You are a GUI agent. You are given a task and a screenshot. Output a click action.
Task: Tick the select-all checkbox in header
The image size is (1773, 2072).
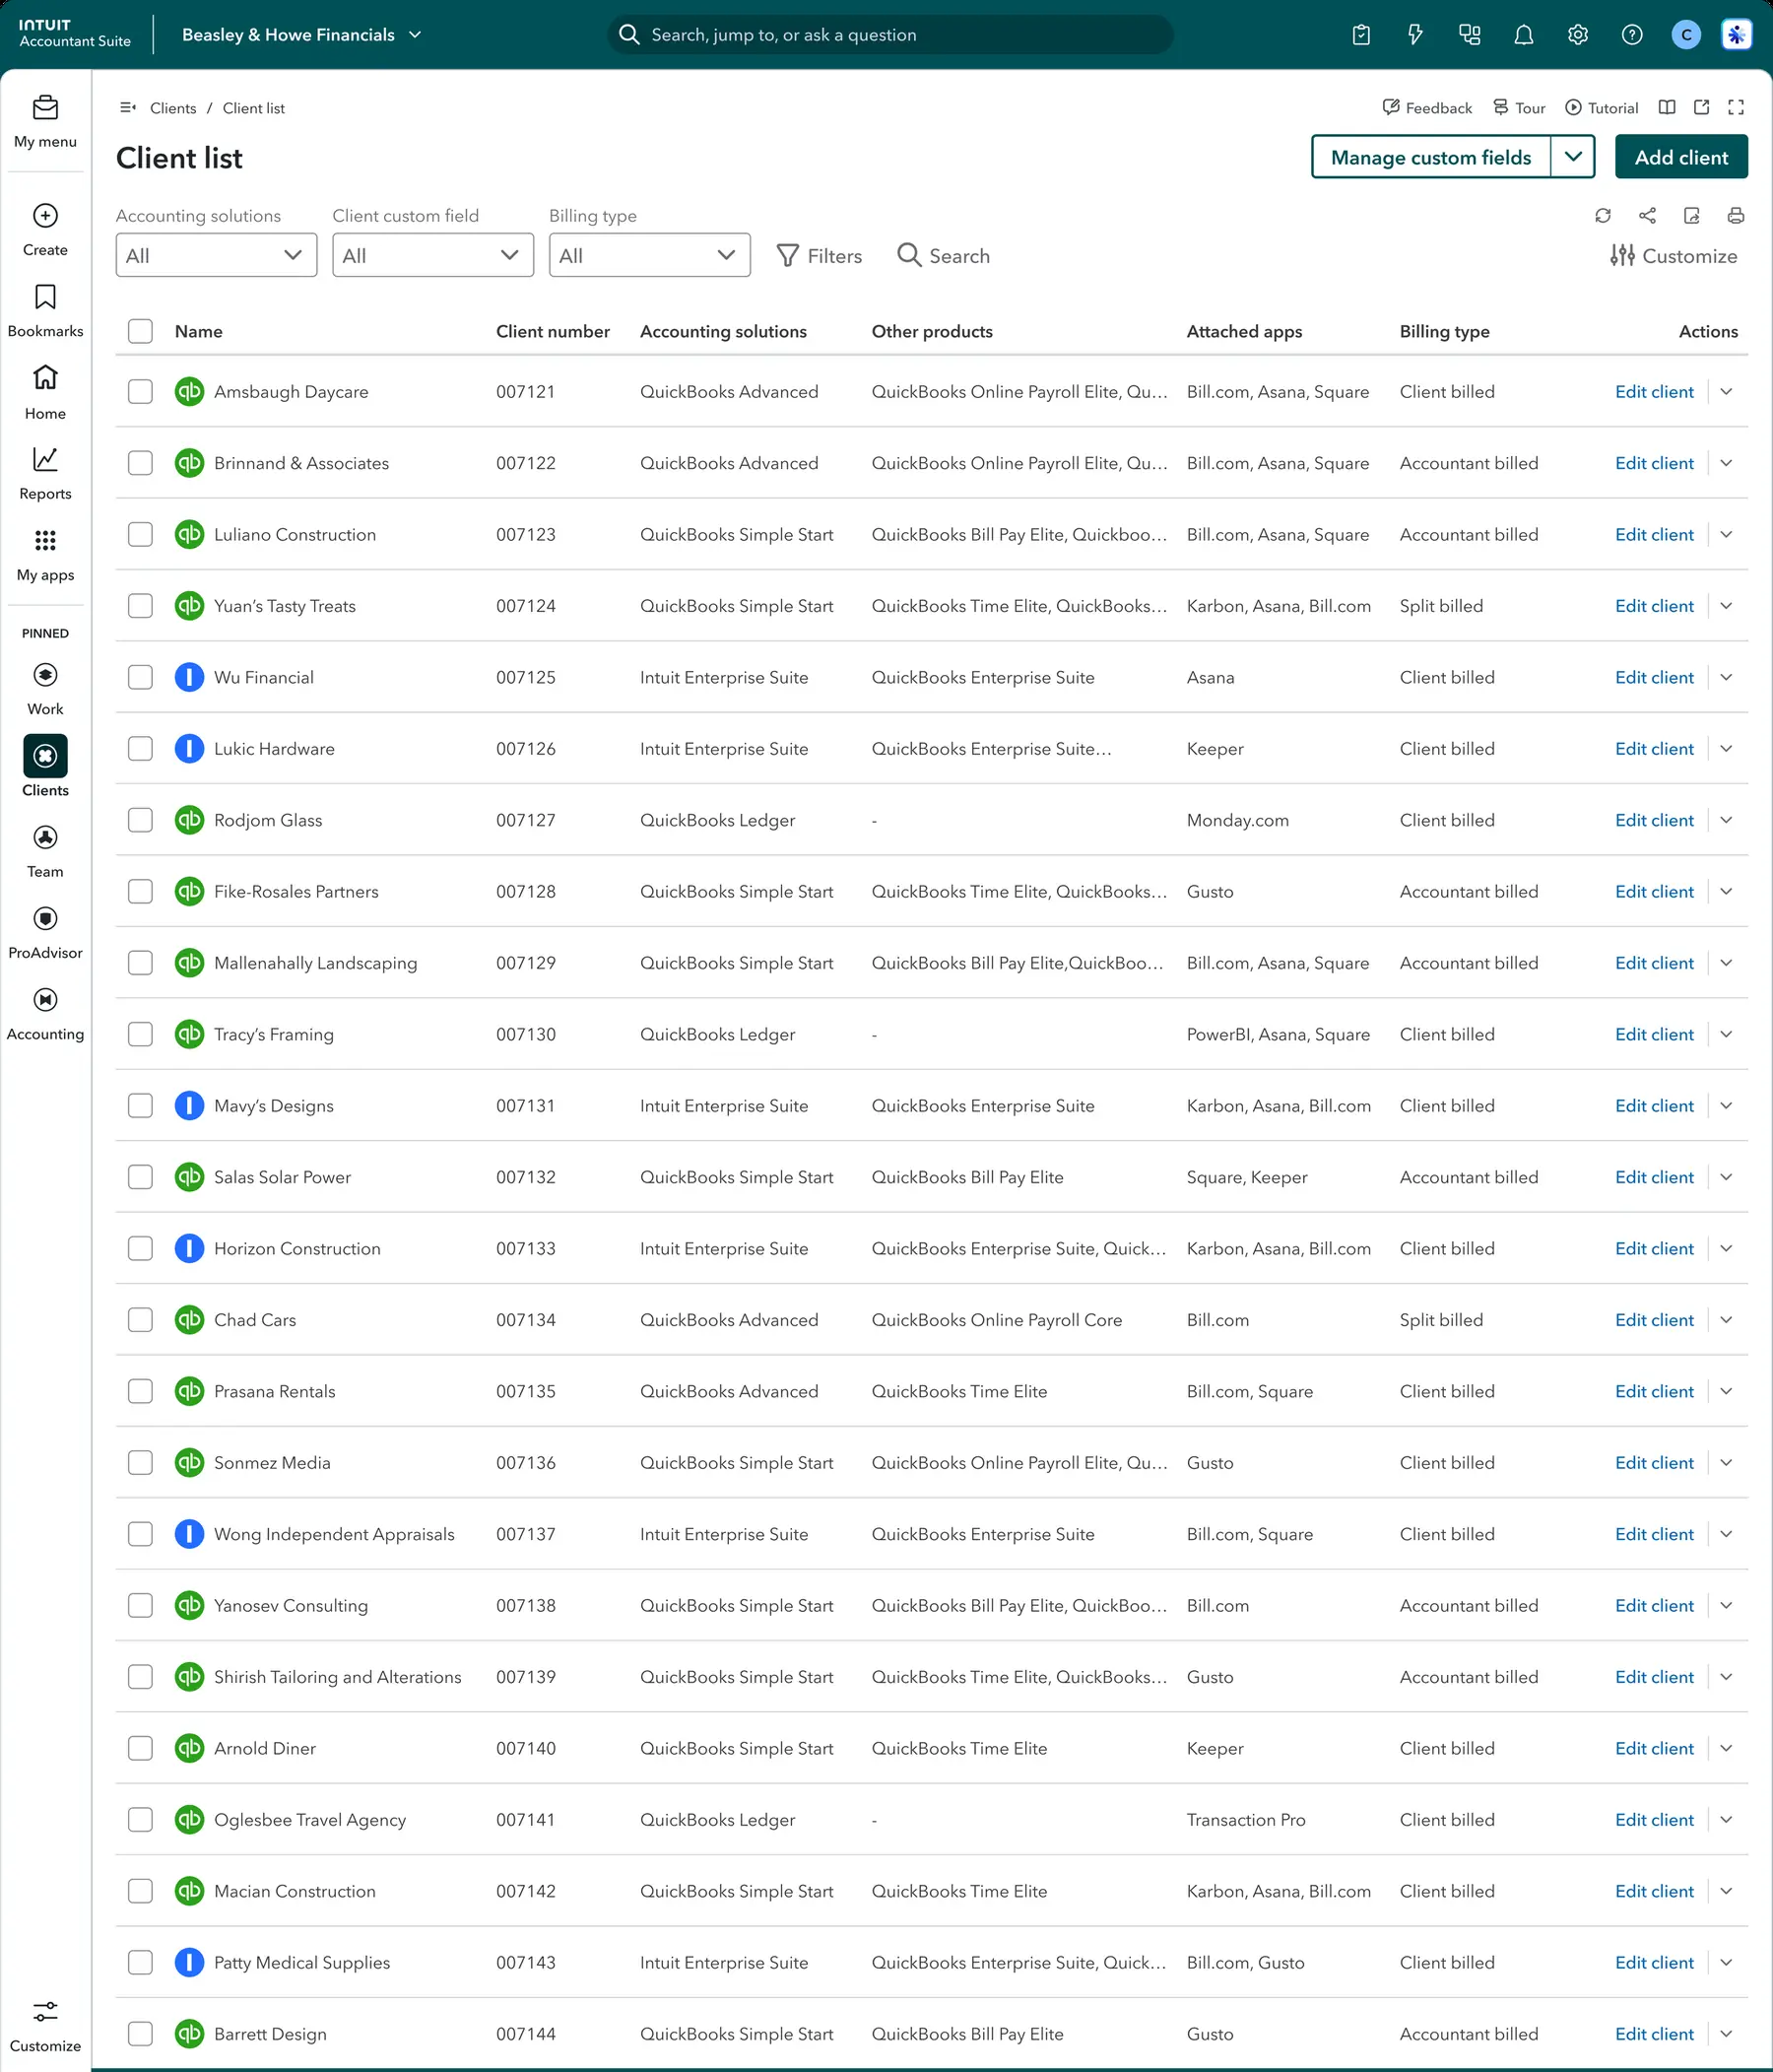click(140, 331)
